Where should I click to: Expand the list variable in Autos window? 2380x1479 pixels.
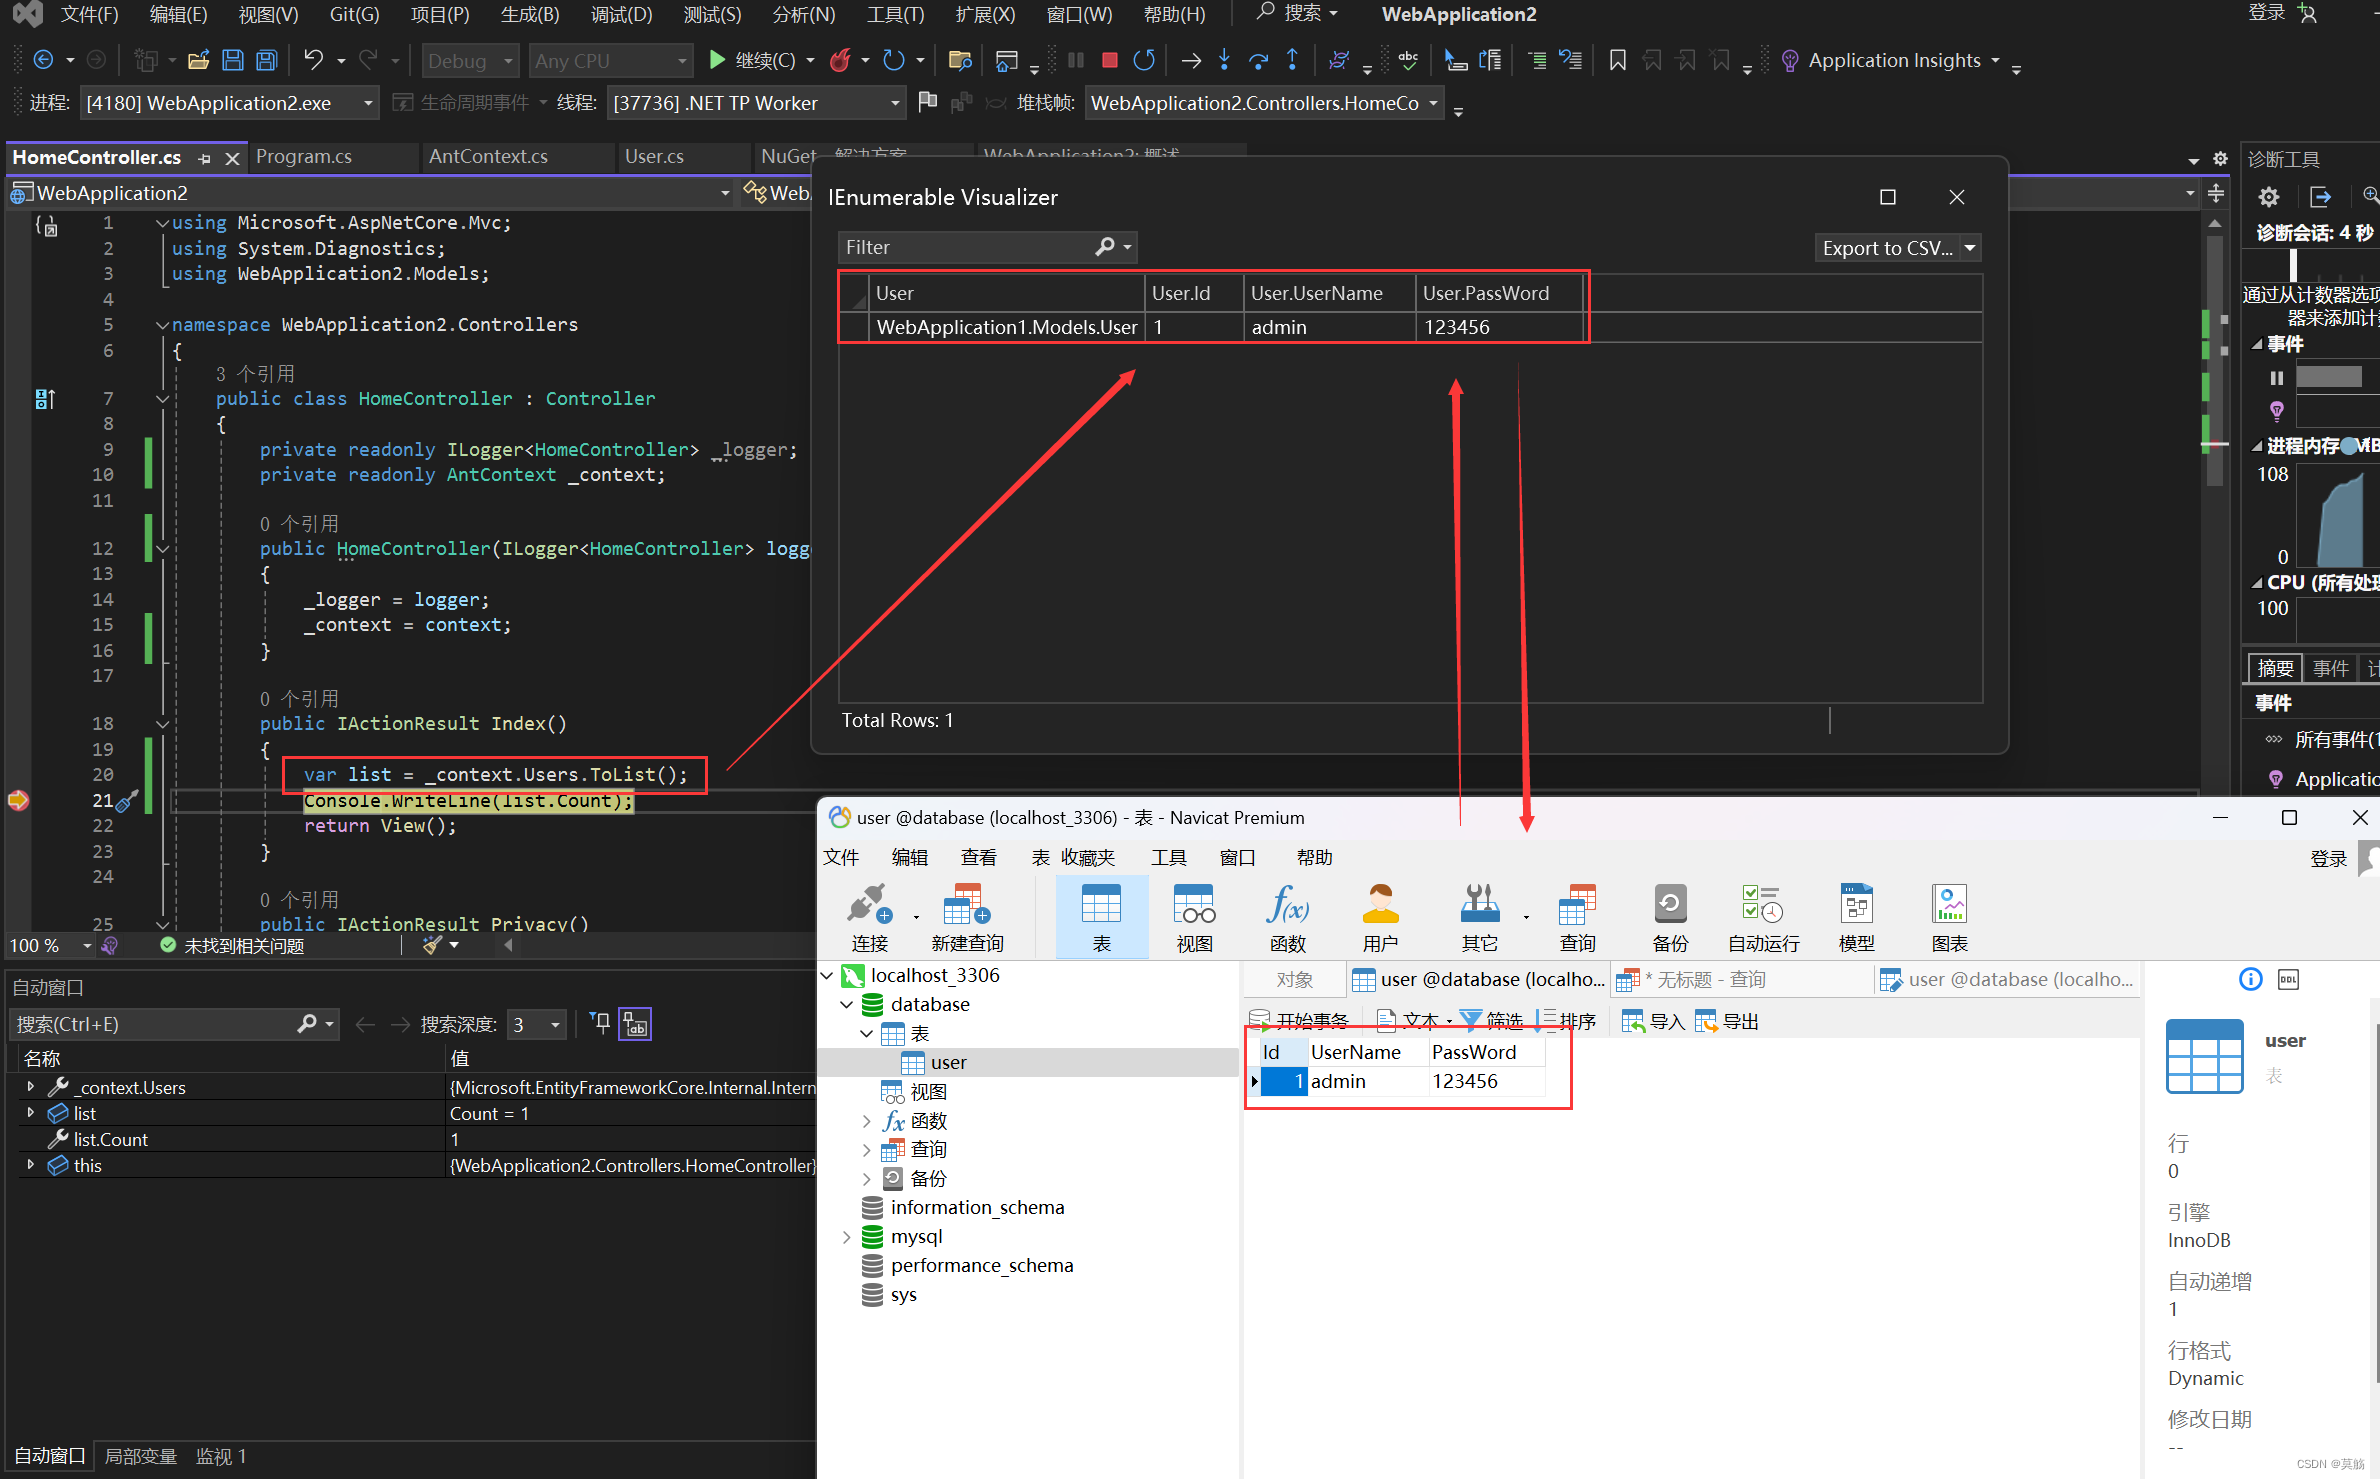pos(31,1113)
